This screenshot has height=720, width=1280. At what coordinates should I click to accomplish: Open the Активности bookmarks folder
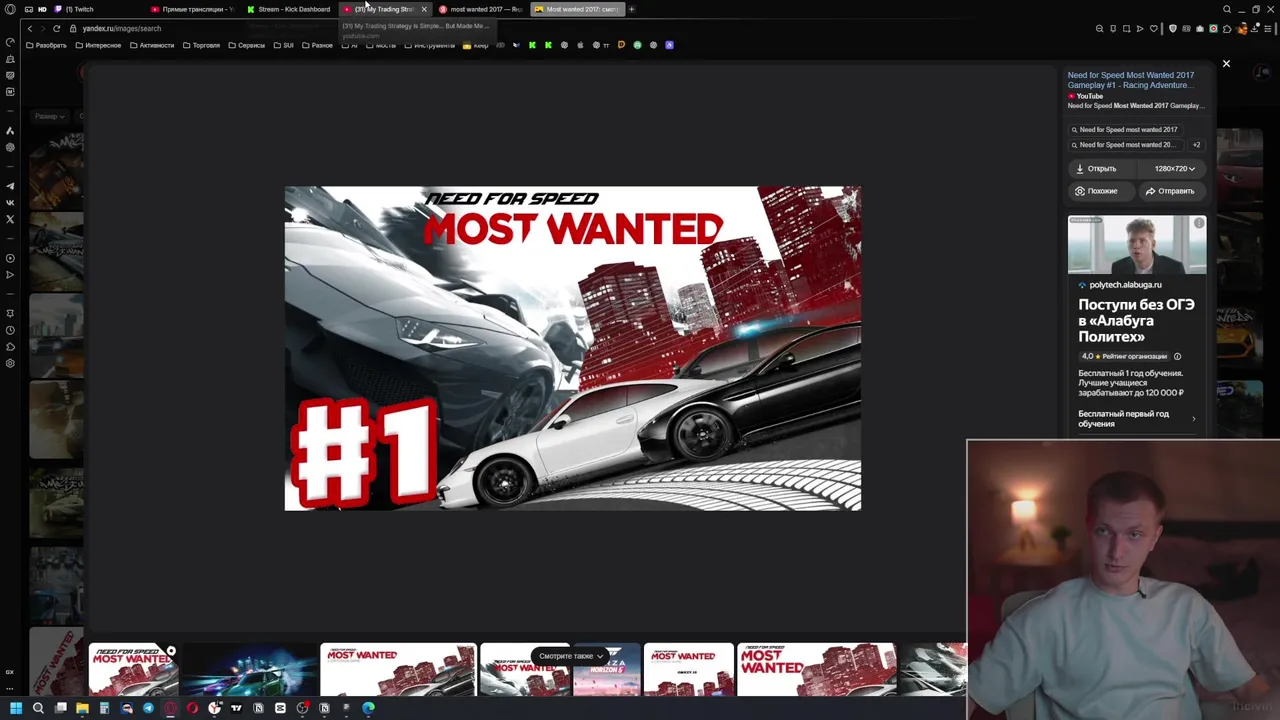pos(151,45)
